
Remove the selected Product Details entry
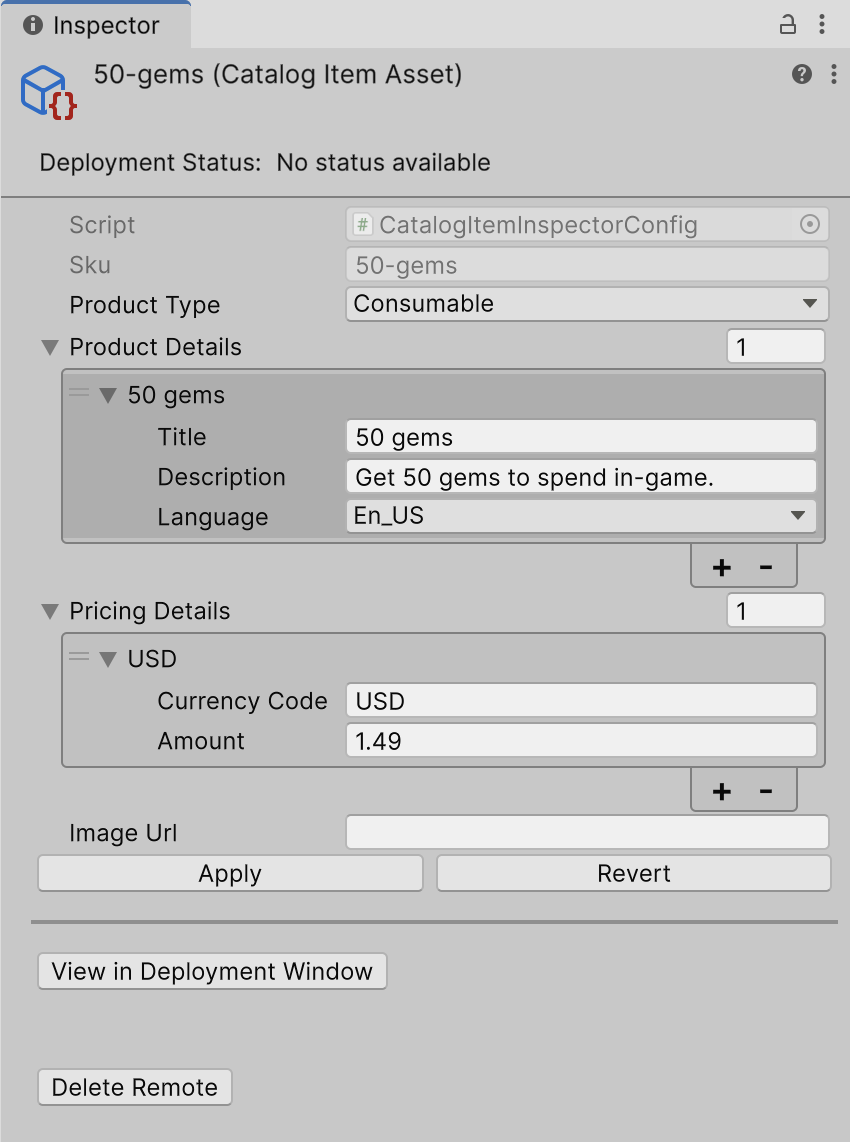coord(766,567)
